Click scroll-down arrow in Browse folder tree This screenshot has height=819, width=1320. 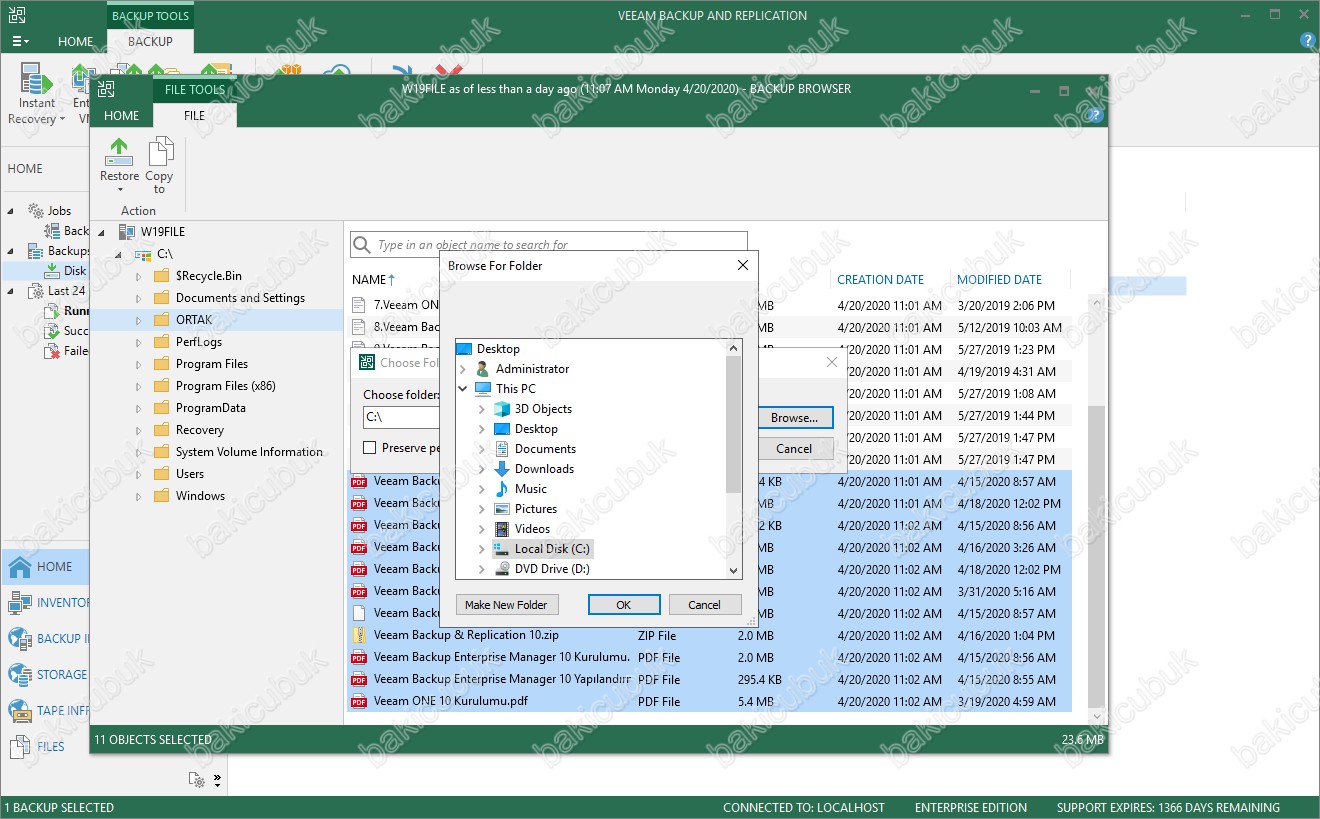[733, 570]
